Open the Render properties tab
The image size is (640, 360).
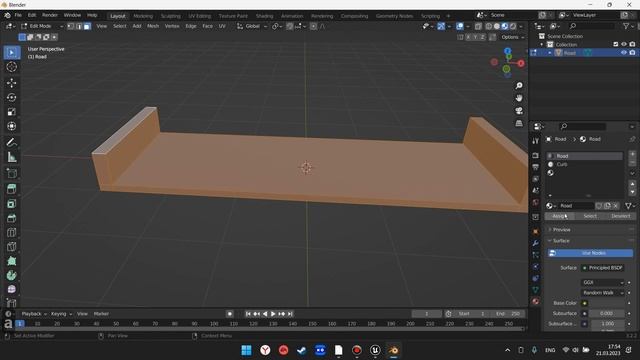[536, 156]
